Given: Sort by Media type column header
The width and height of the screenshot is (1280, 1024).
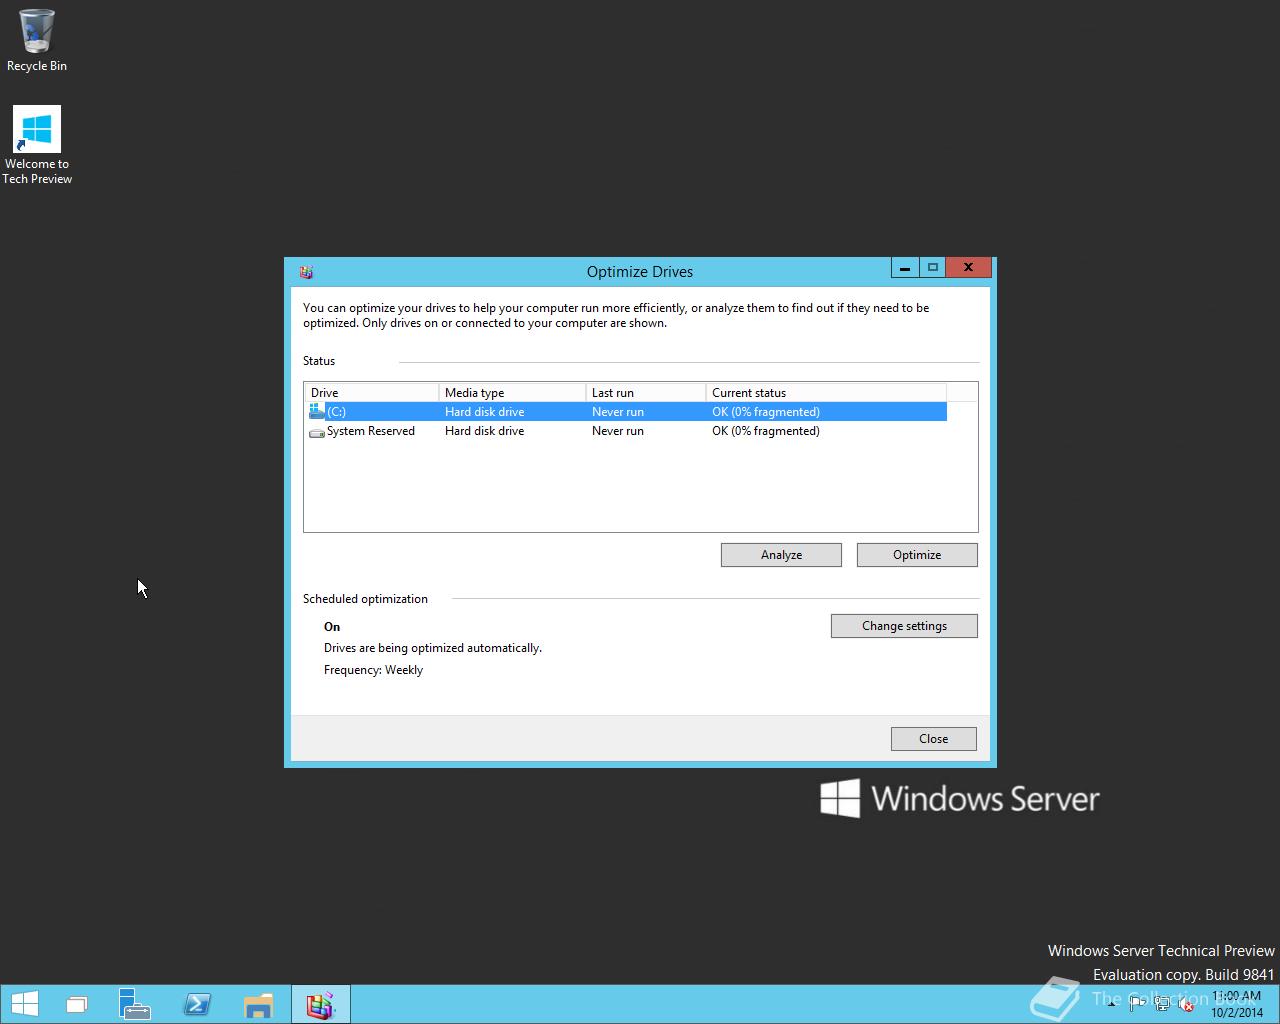Looking at the screenshot, I should coord(512,392).
